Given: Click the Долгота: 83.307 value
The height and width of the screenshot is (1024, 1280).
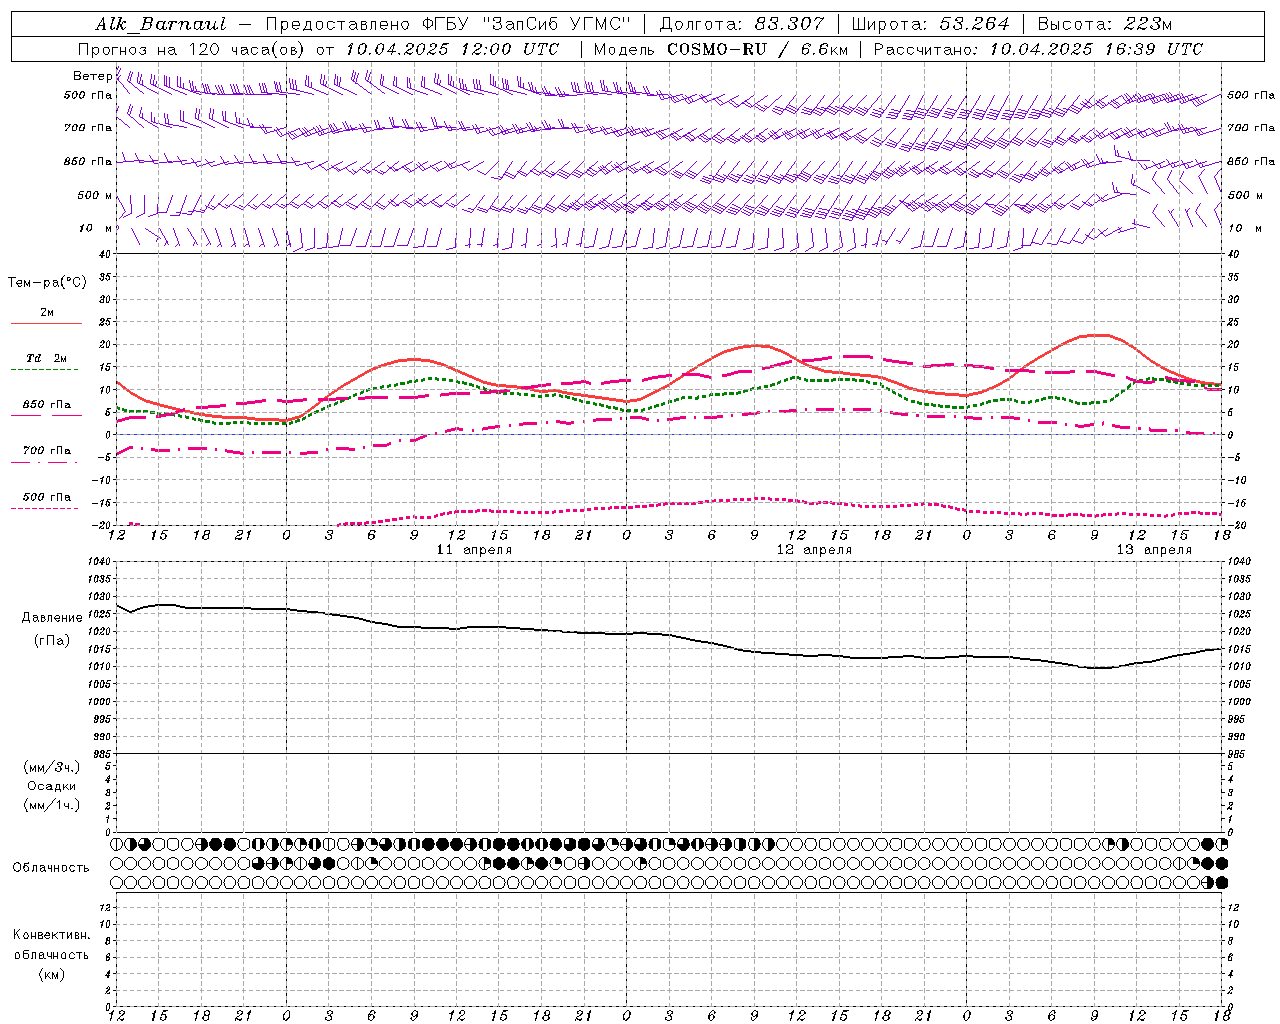Looking at the screenshot, I should point(742,24).
